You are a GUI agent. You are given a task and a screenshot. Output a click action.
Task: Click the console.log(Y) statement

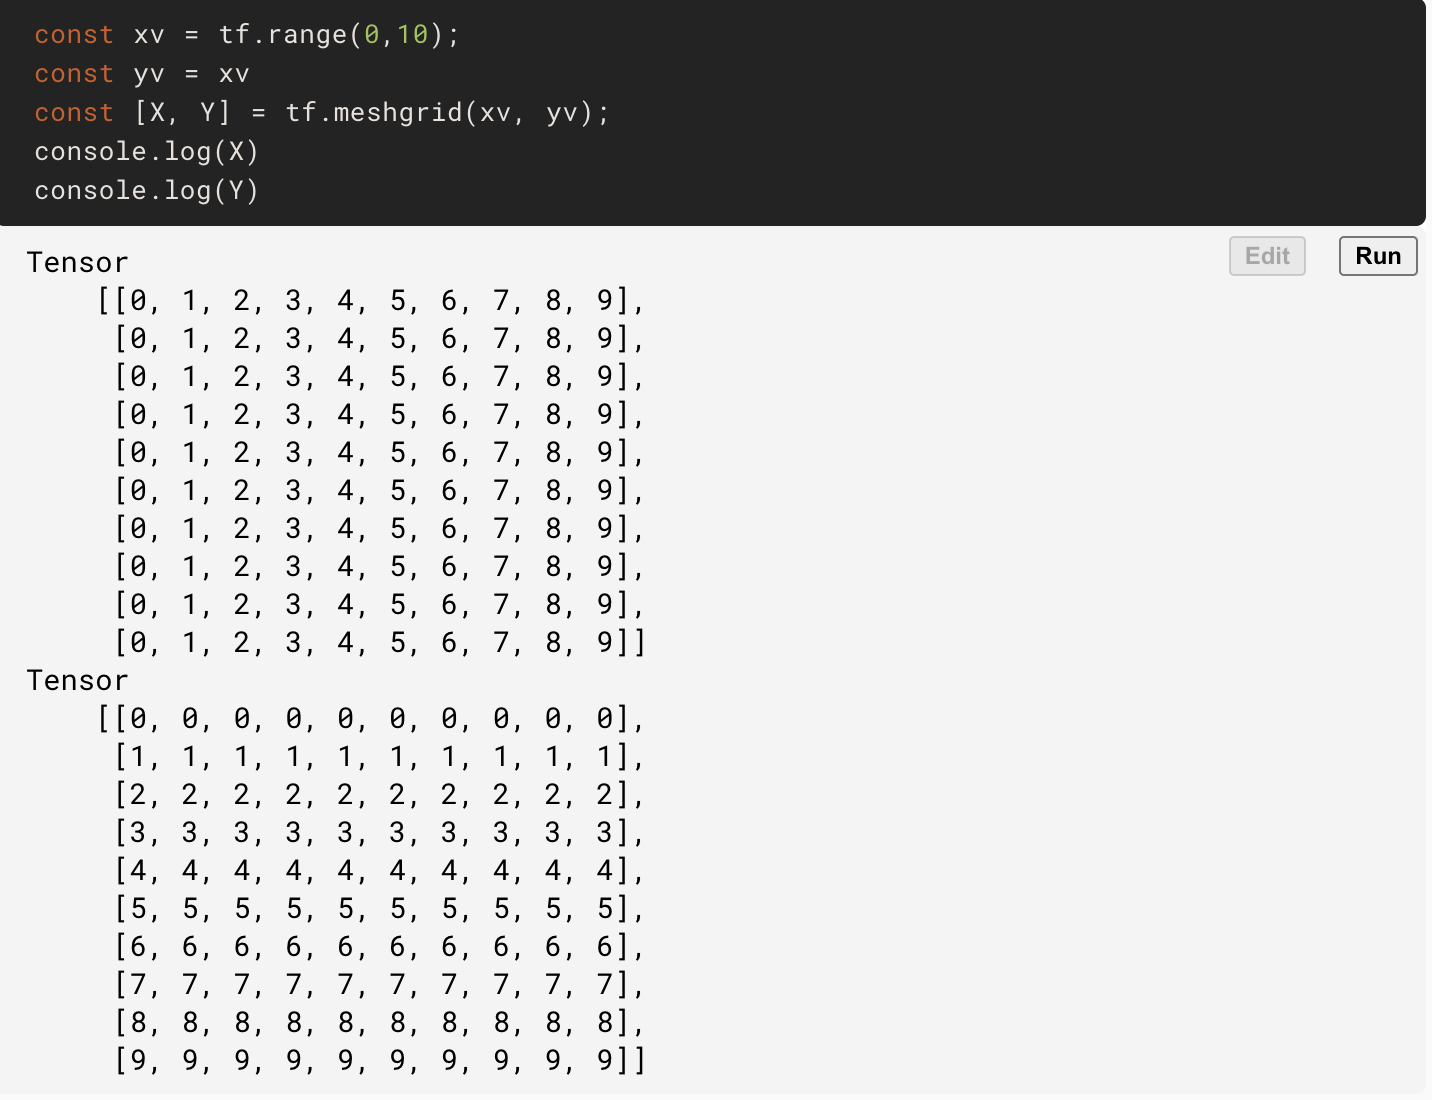pos(146,190)
